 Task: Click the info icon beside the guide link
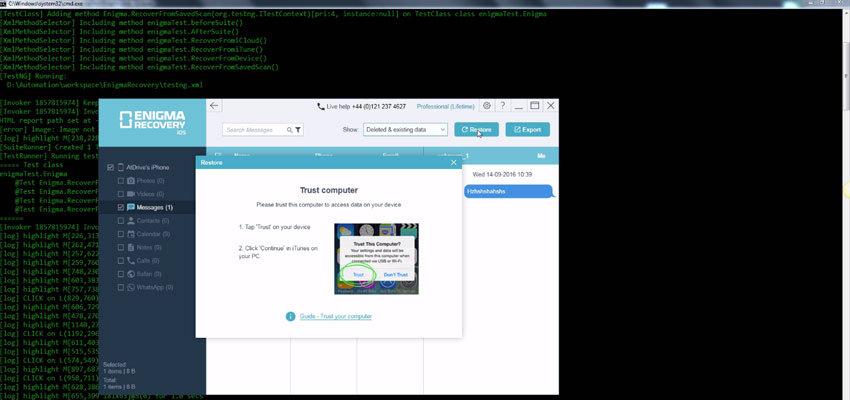tap(291, 316)
